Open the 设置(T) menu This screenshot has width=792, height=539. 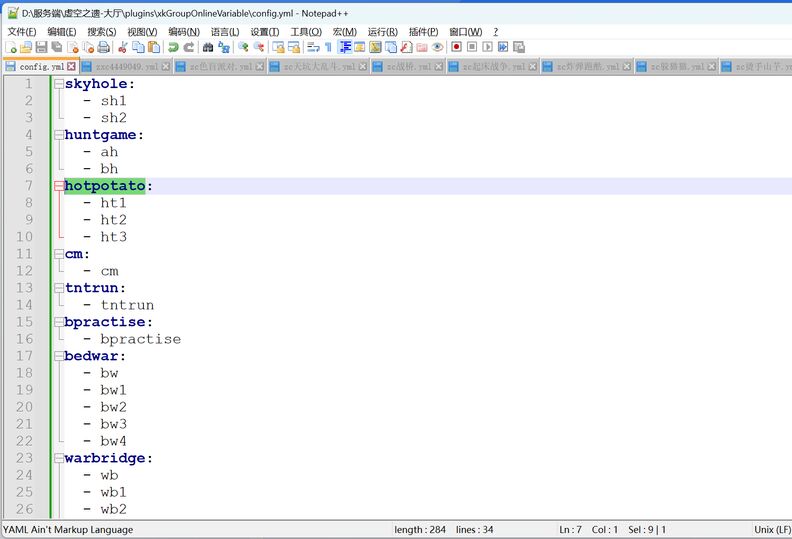(x=265, y=32)
